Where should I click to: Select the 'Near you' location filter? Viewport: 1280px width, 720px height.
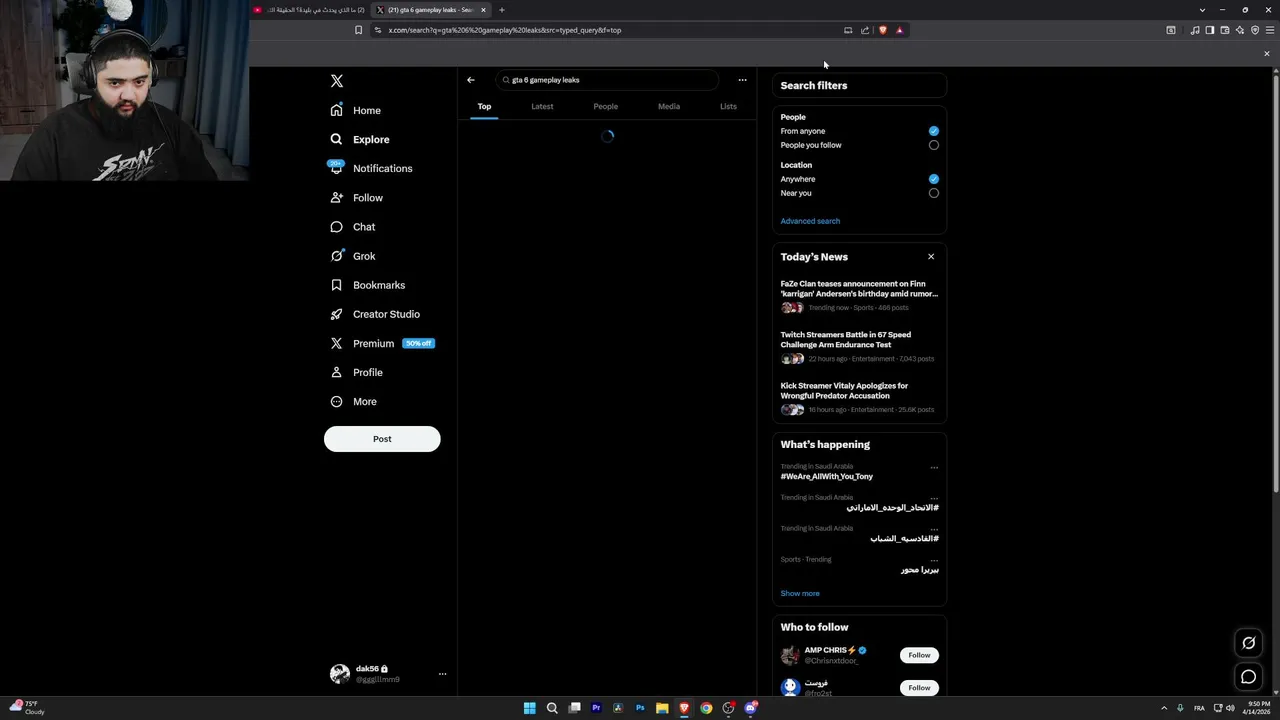click(x=934, y=193)
